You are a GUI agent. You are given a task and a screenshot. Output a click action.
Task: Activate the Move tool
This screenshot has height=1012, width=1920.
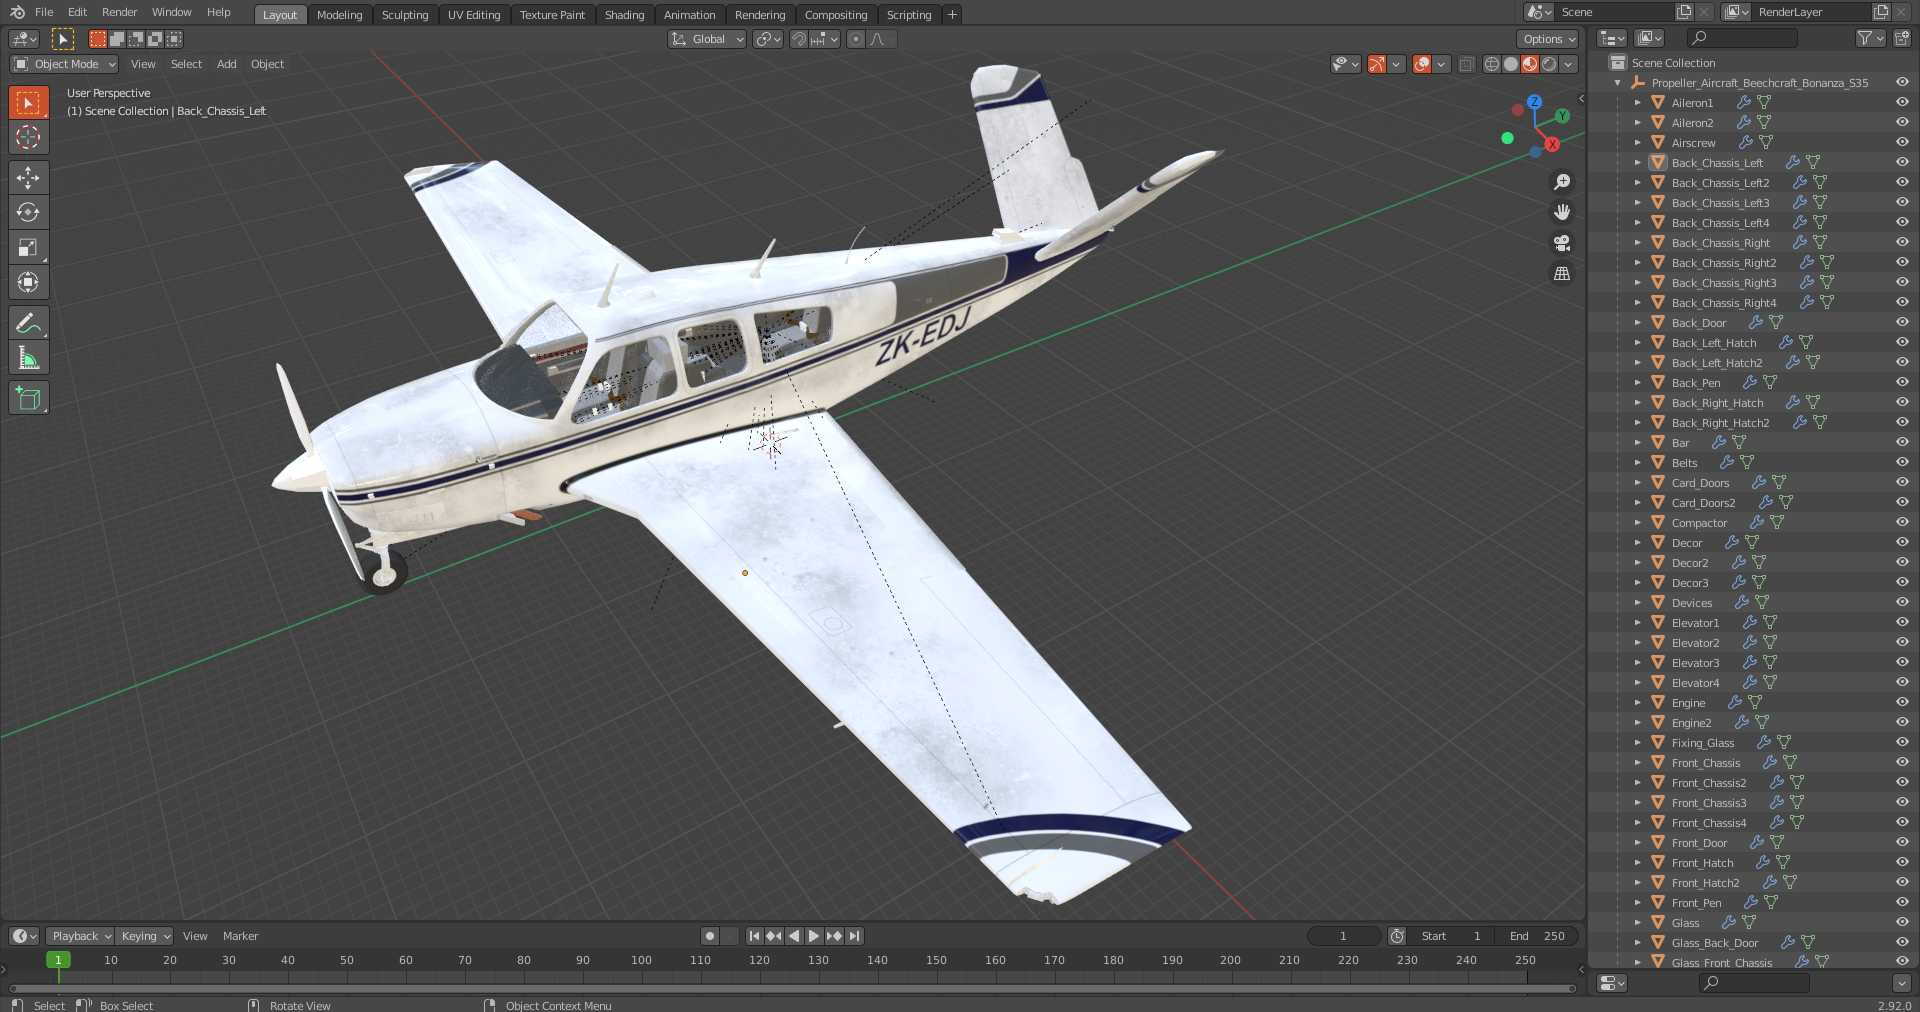tap(28, 178)
